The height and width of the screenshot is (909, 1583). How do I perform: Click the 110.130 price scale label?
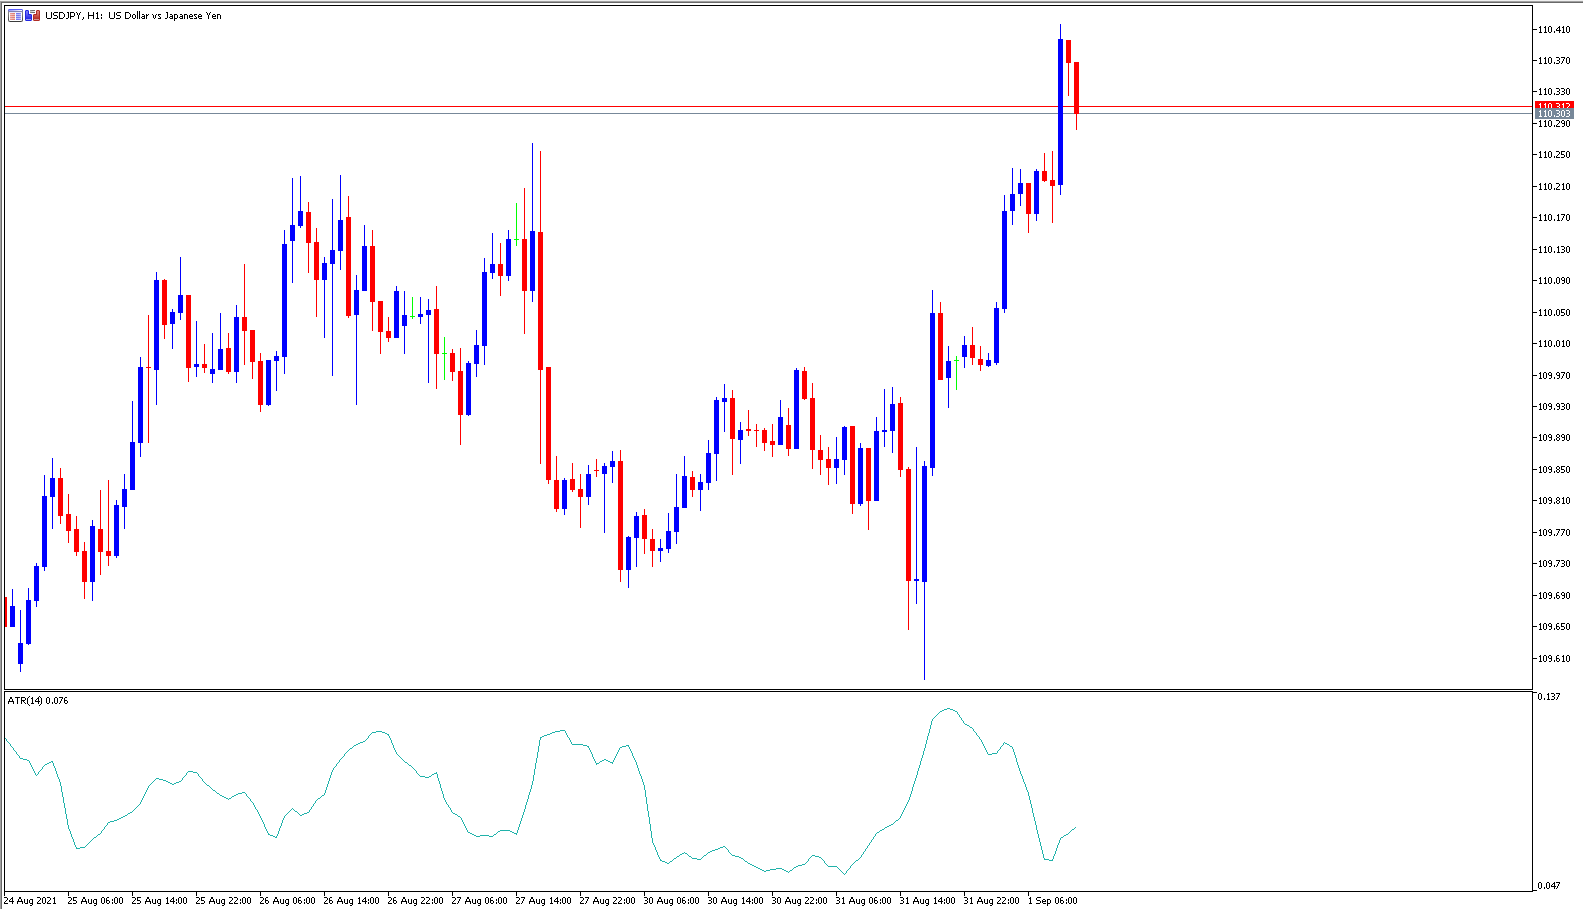(1553, 250)
